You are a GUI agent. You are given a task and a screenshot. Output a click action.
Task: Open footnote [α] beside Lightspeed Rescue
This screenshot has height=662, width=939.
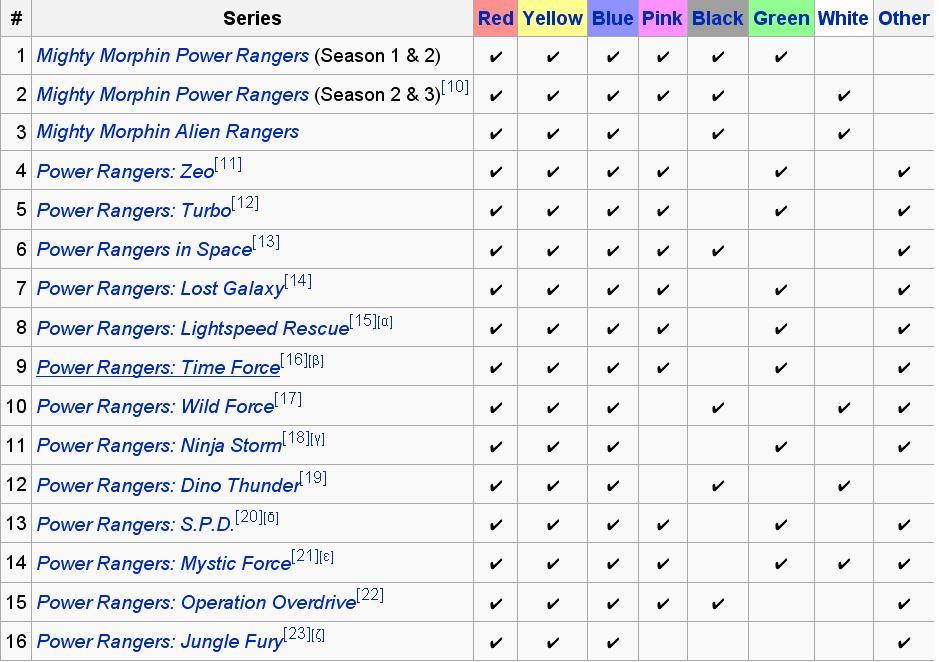[385, 322]
